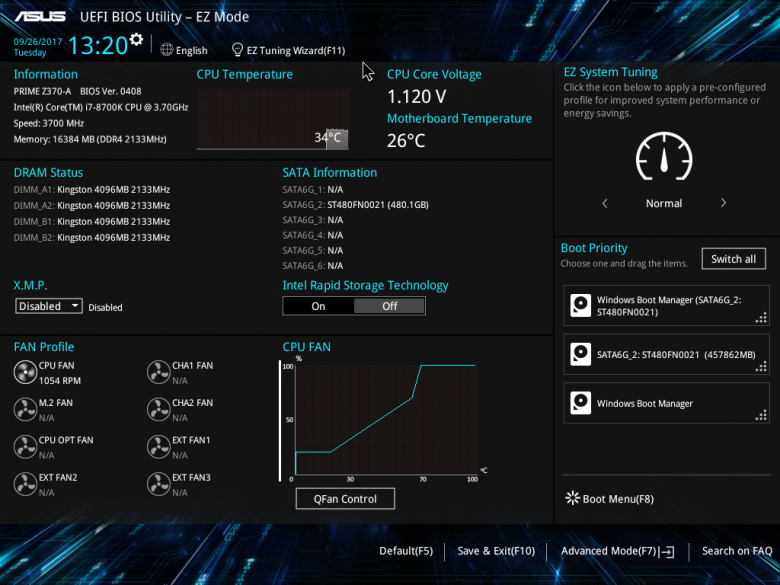The width and height of the screenshot is (780, 585).
Task: Click drag handle of last Windows Boot Manager entry
Action: [x=761, y=416]
